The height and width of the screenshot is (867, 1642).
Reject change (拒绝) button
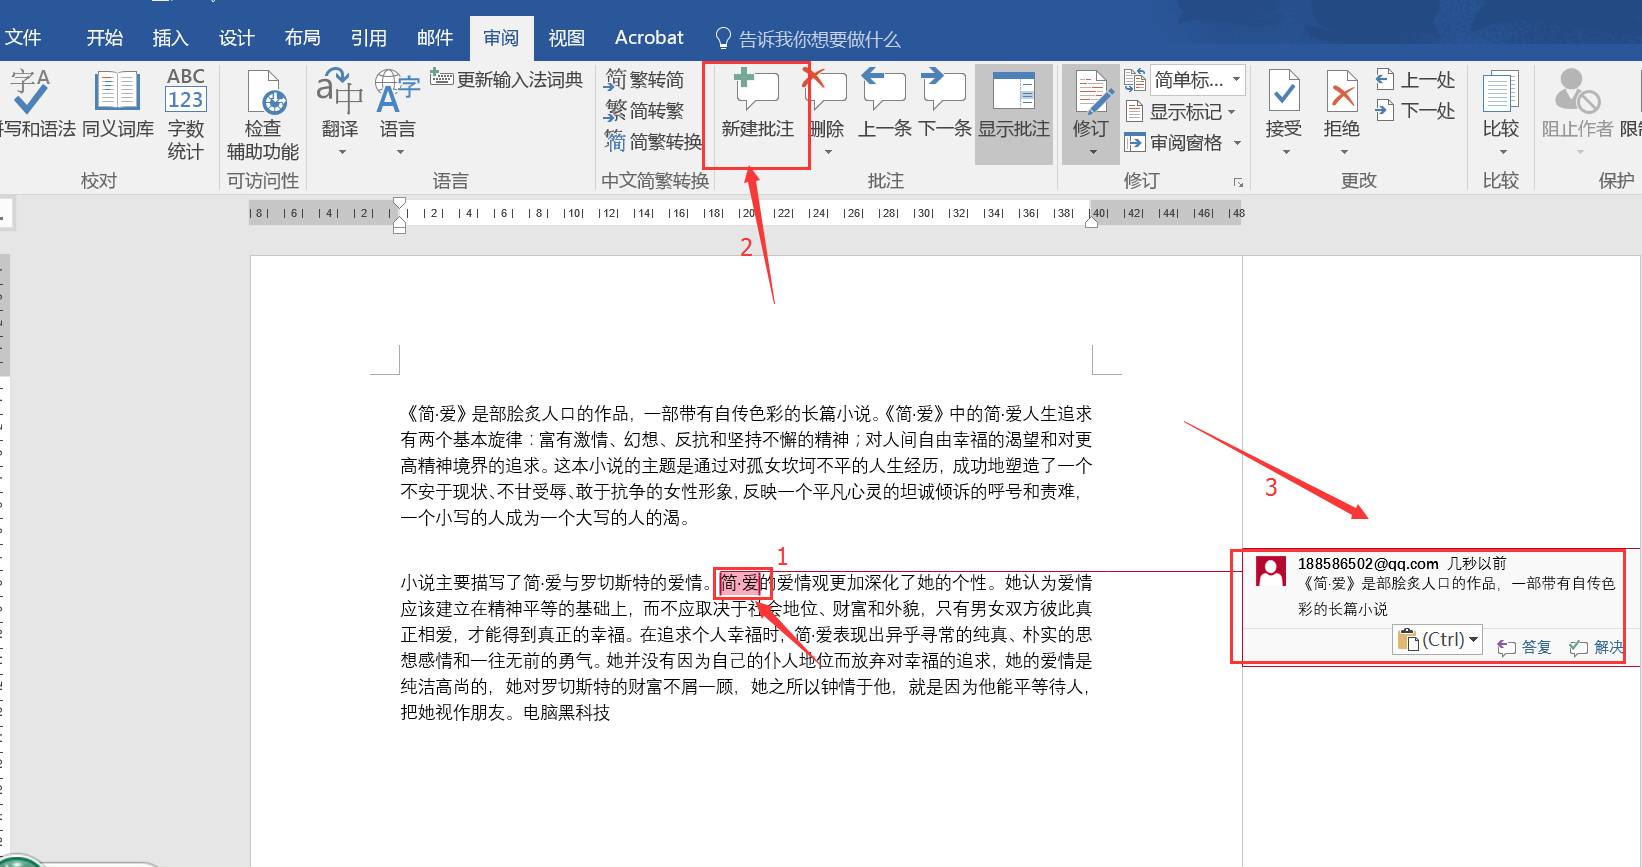click(x=1342, y=104)
